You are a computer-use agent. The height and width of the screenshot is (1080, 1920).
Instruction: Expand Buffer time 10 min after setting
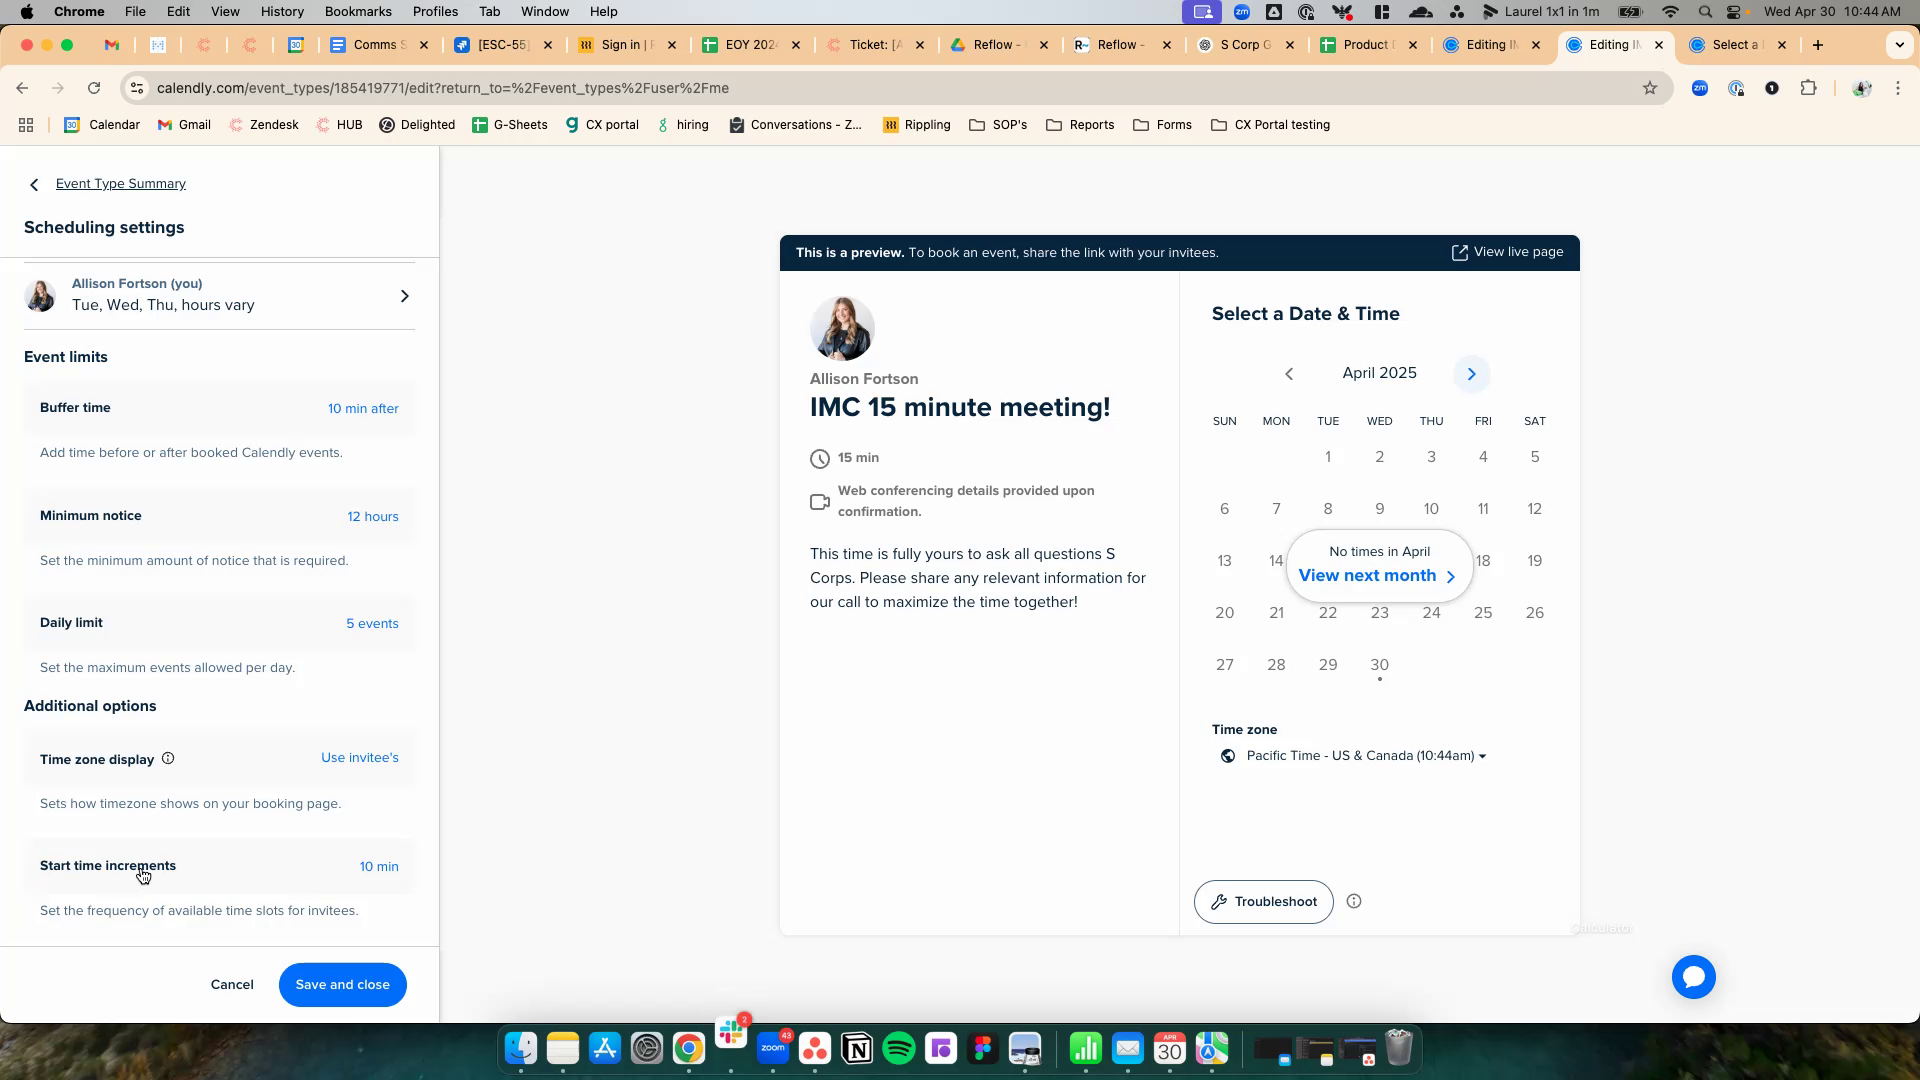pos(363,409)
